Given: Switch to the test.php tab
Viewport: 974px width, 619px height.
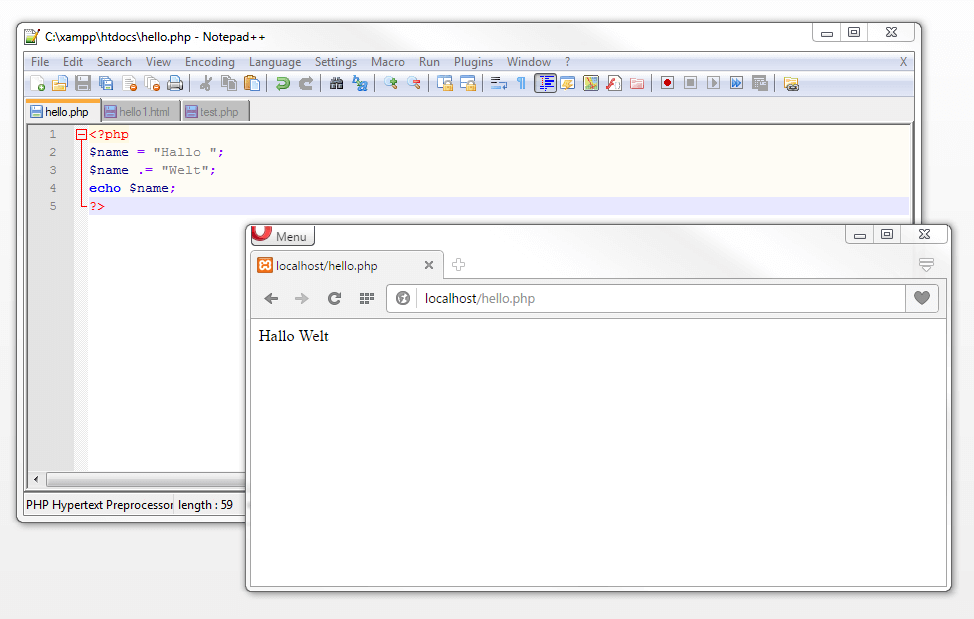Looking at the screenshot, I should click(x=216, y=112).
